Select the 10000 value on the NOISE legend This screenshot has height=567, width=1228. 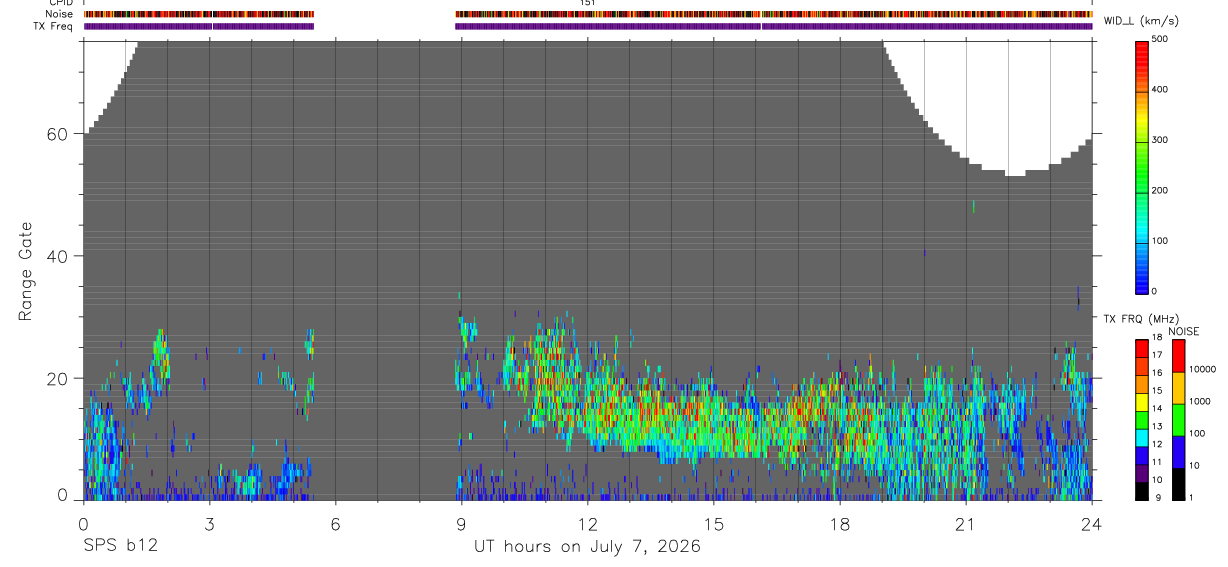[x=1202, y=369]
